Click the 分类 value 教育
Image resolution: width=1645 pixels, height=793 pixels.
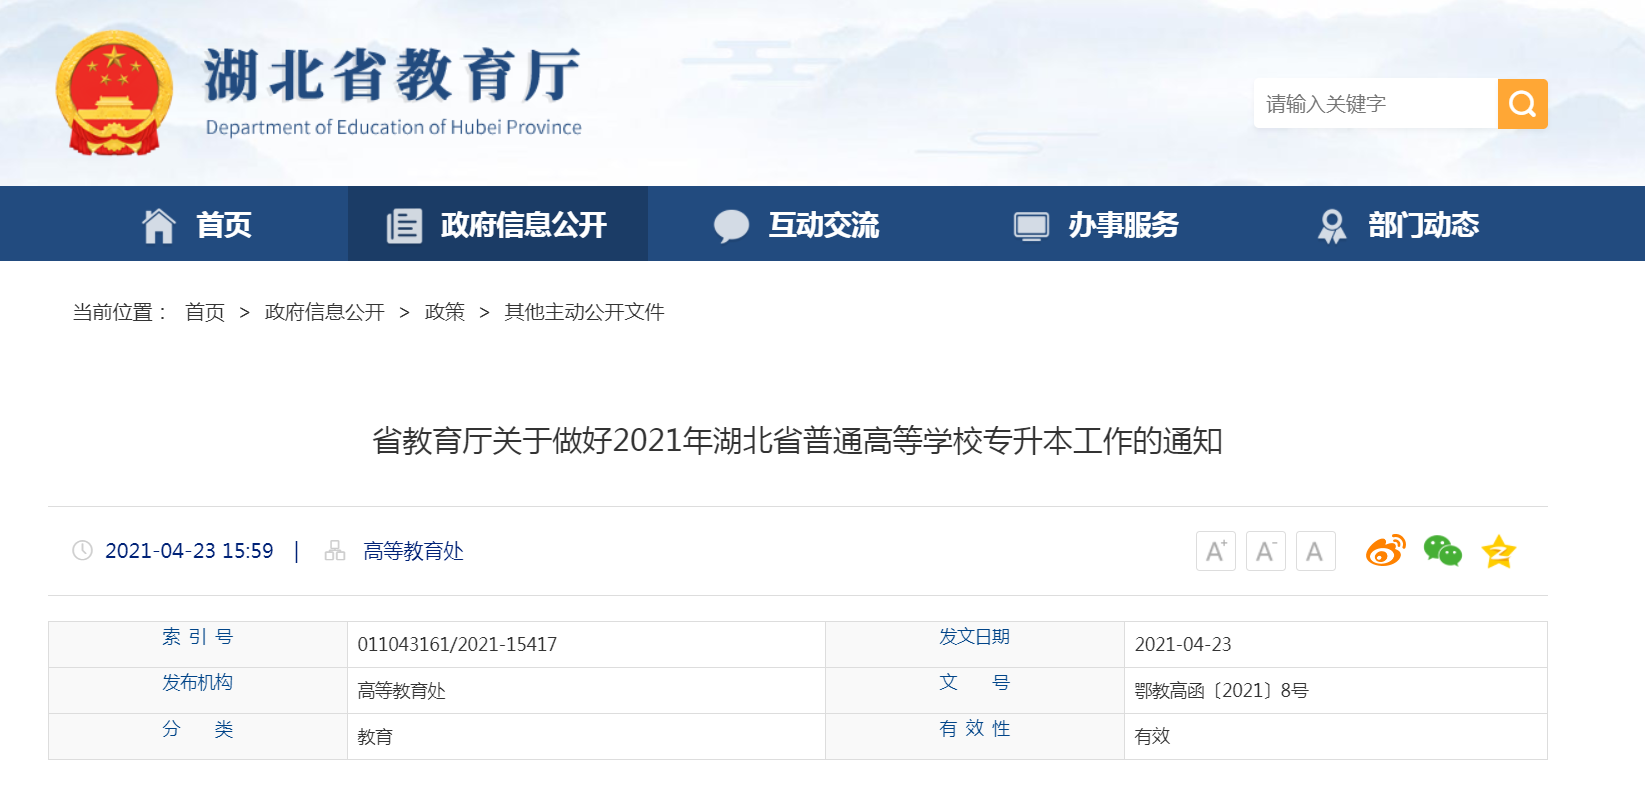[375, 737]
